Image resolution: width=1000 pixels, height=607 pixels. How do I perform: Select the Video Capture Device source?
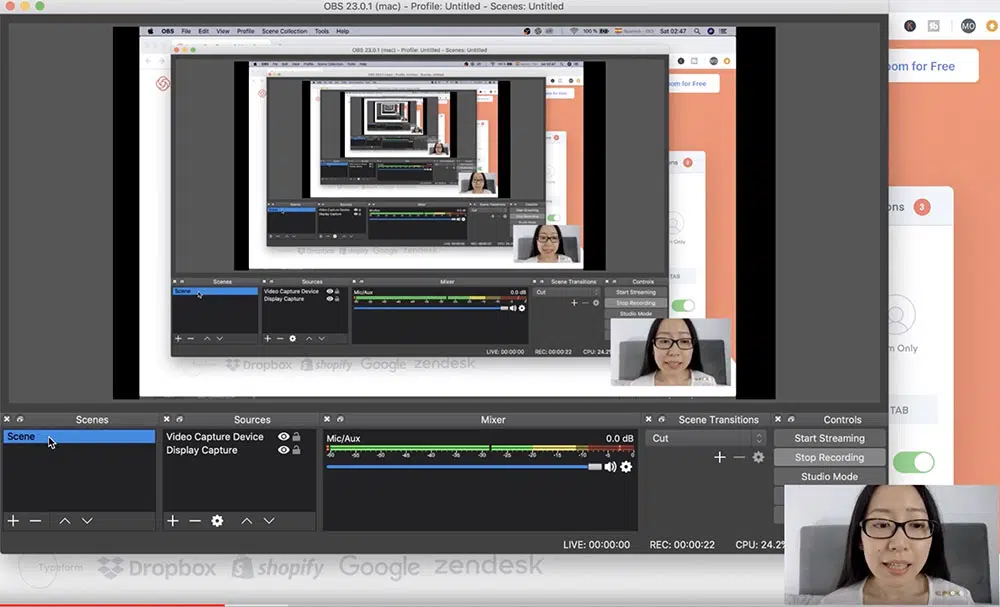[215, 437]
